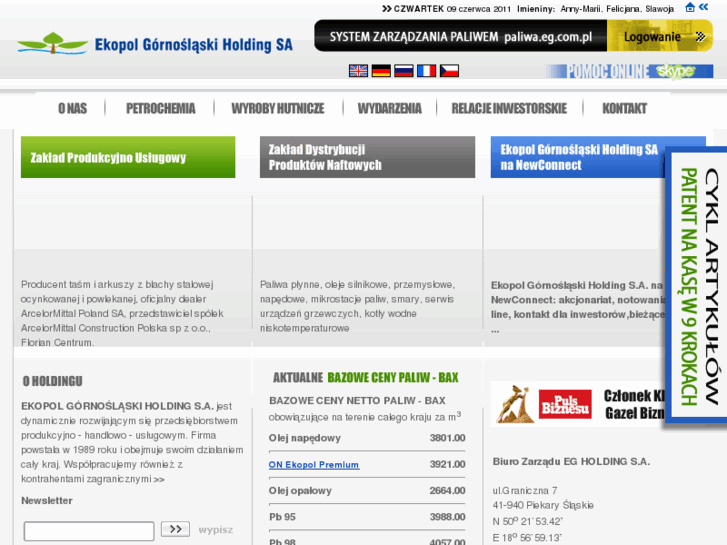
Task: Click the Ekopol tree logo
Action: pos(52,43)
